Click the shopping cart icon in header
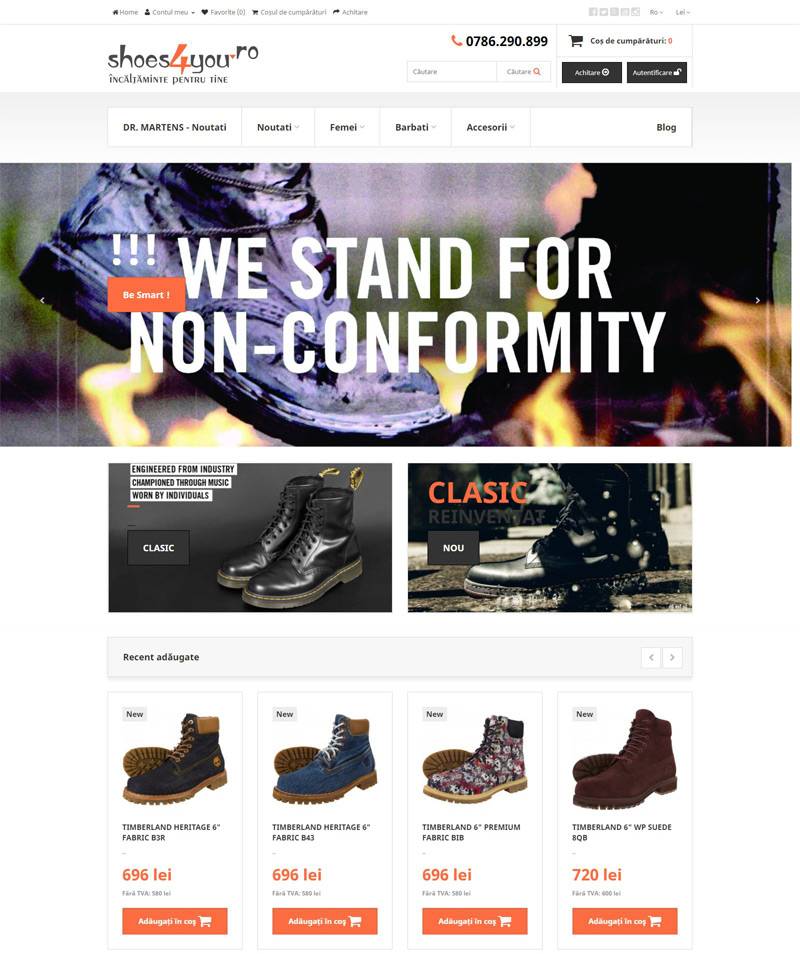Image resolution: width=800 pixels, height=954 pixels. 576,41
